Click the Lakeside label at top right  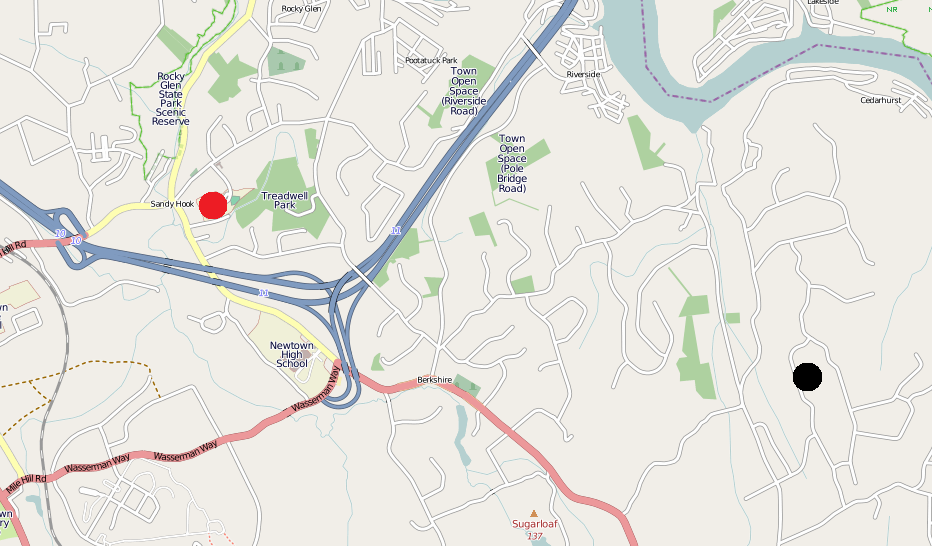click(823, 2)
